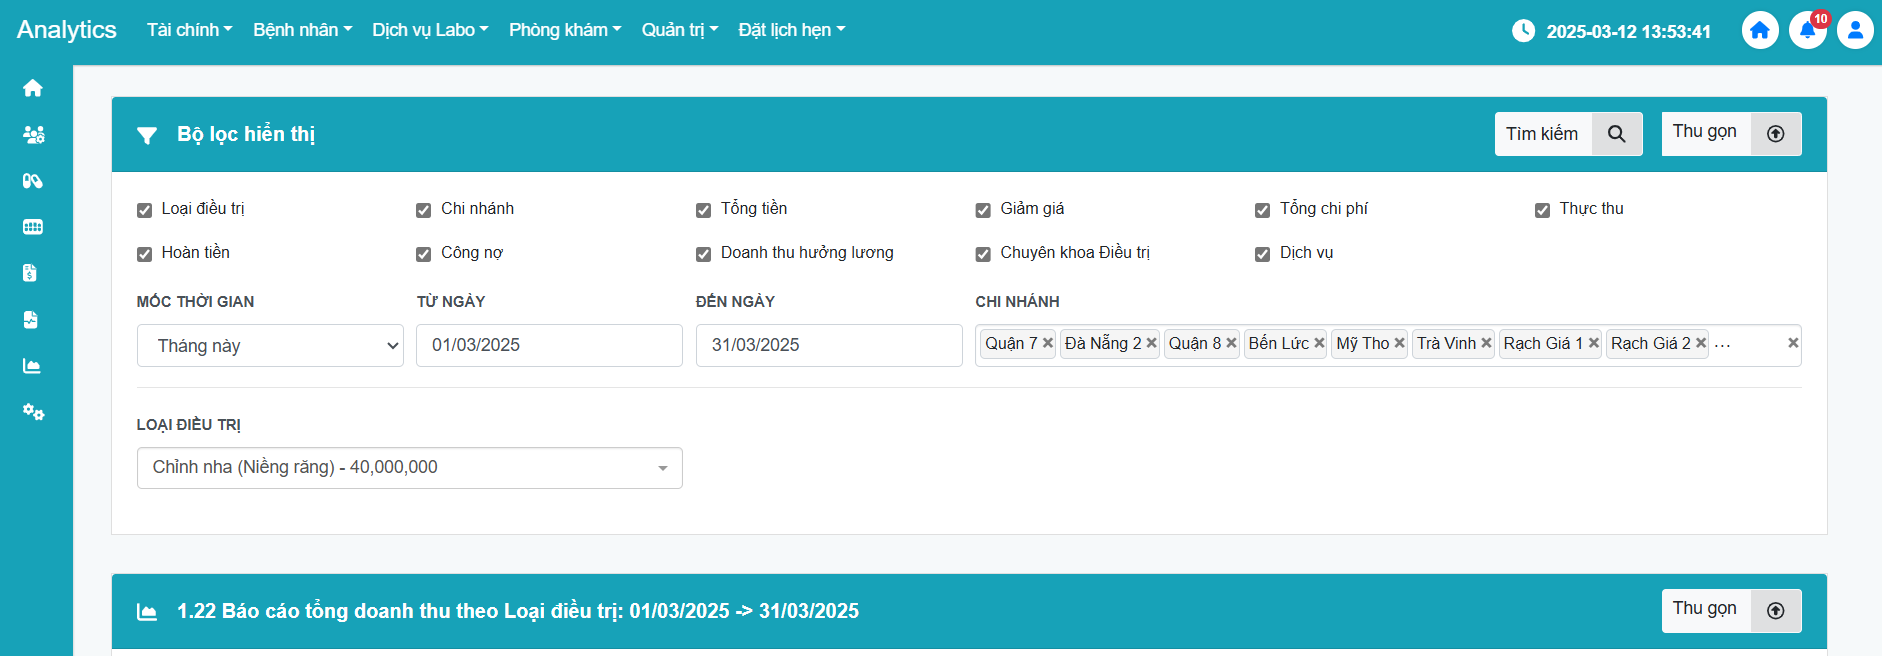Toggle the Giảm giá checkbox
1882x656 pixels.
(x=983, y=210)
